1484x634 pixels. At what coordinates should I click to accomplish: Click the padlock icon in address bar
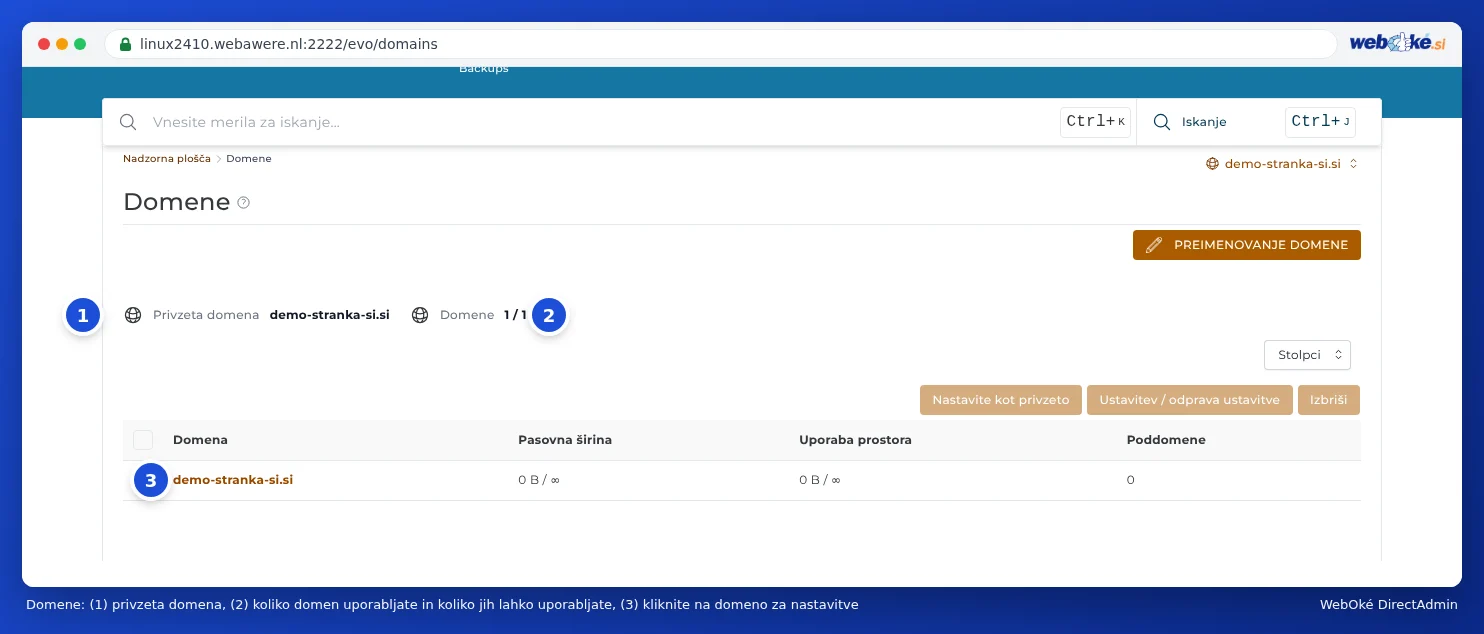coord(125,44)
